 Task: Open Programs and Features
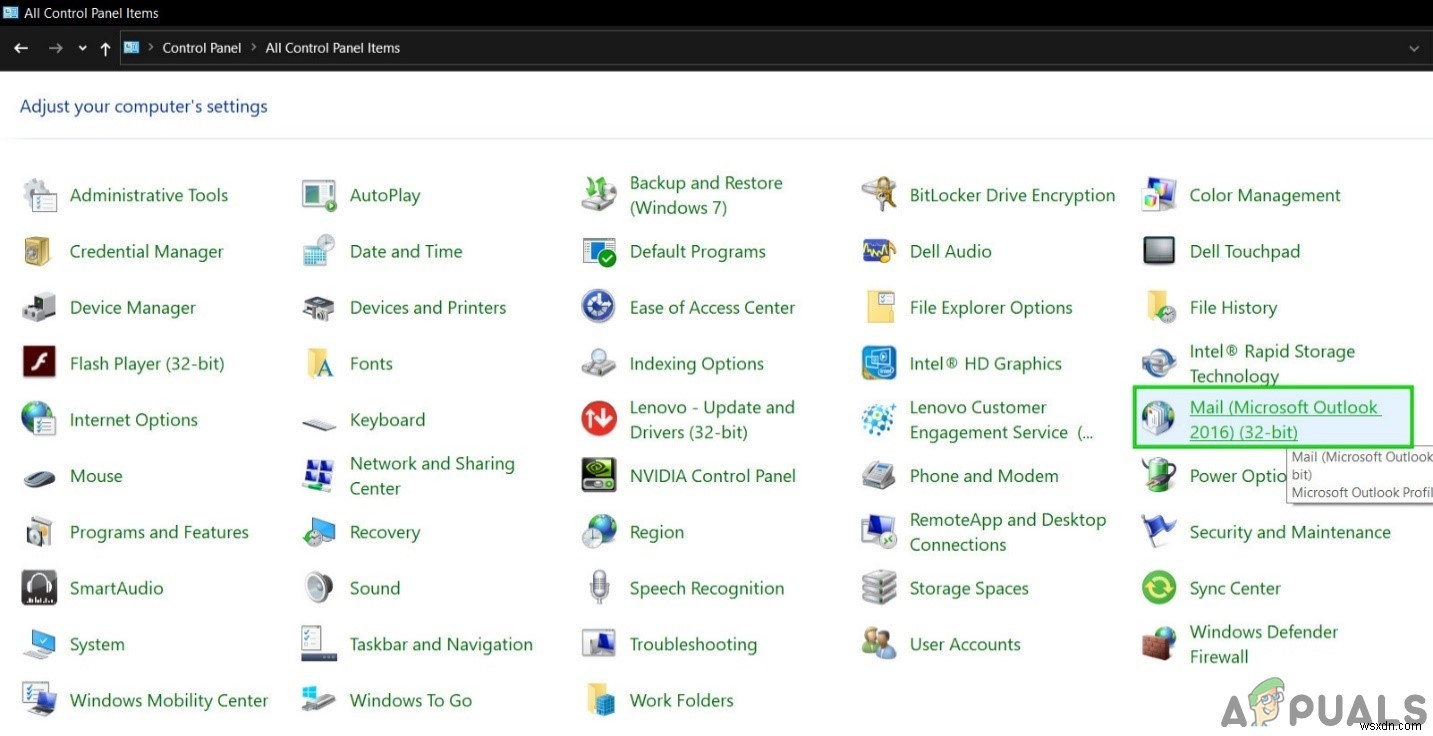tap(158, 532)
